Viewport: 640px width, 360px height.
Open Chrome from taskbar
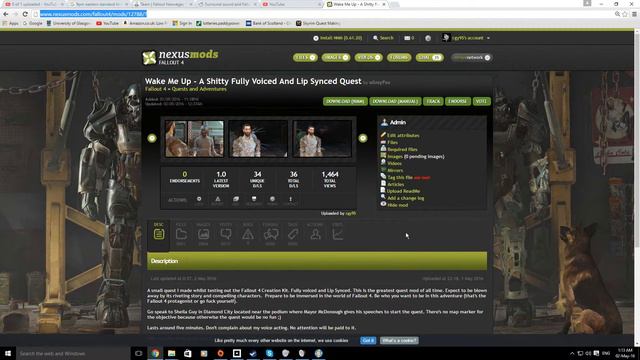155,353
